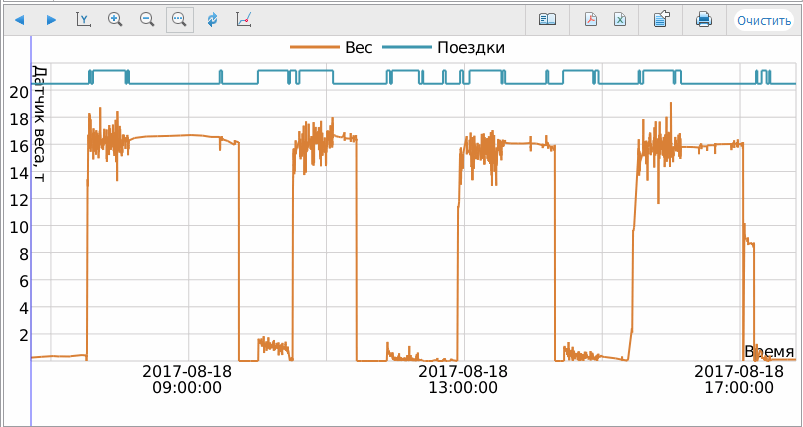Toggle the Y-axis scaling tool
The image size is (803, 427).
click(x=83, y=19)
